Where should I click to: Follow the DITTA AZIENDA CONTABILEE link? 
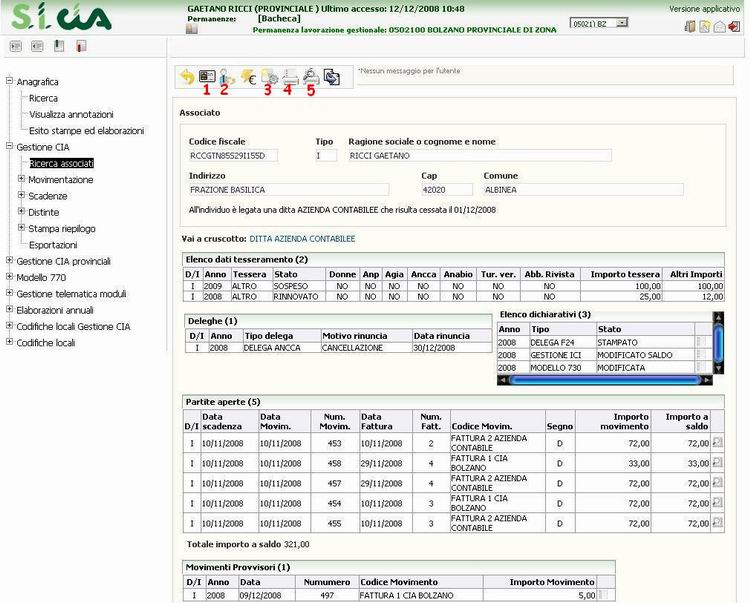click(302, 239)
